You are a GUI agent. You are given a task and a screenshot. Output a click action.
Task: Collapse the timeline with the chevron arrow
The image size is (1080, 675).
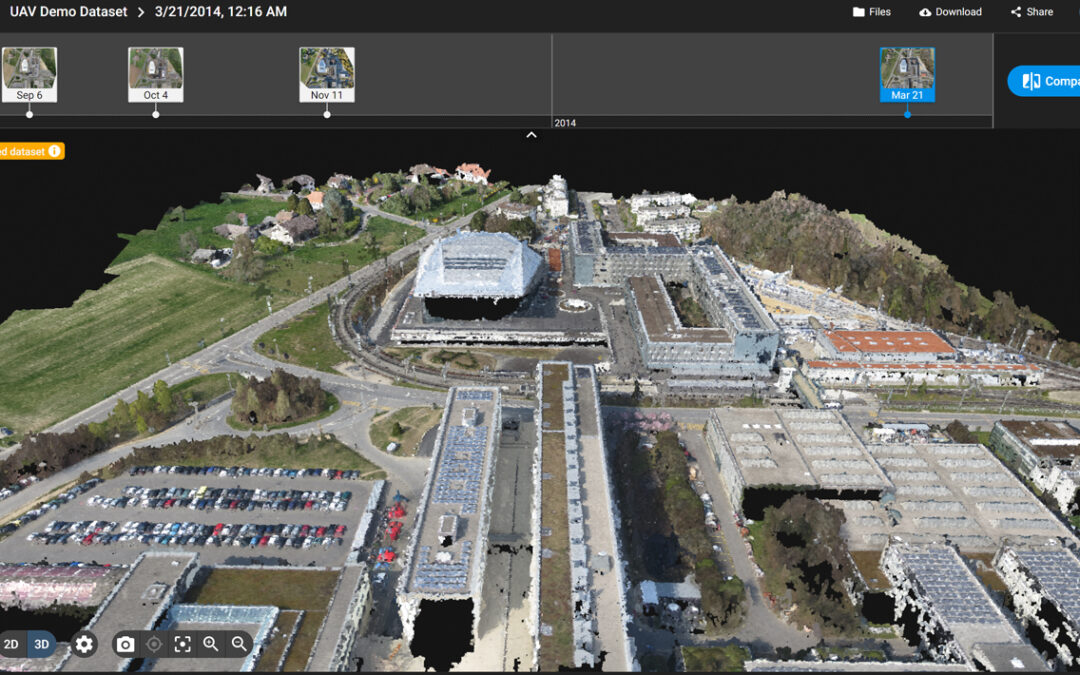point(531,134)
